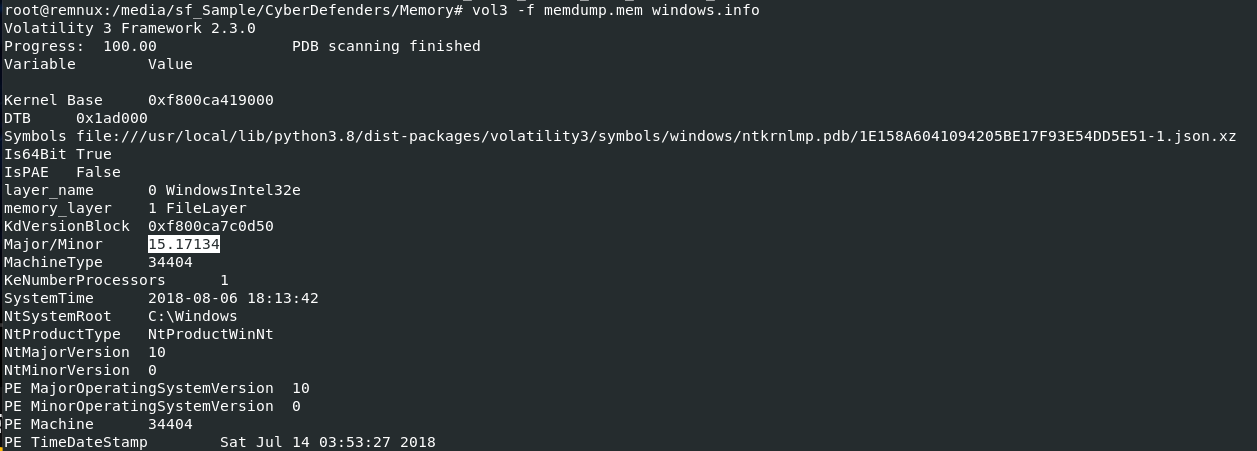Click the Kernel Base address 0xf800ca419000
1257x451 pixels.
coord(210,100)
